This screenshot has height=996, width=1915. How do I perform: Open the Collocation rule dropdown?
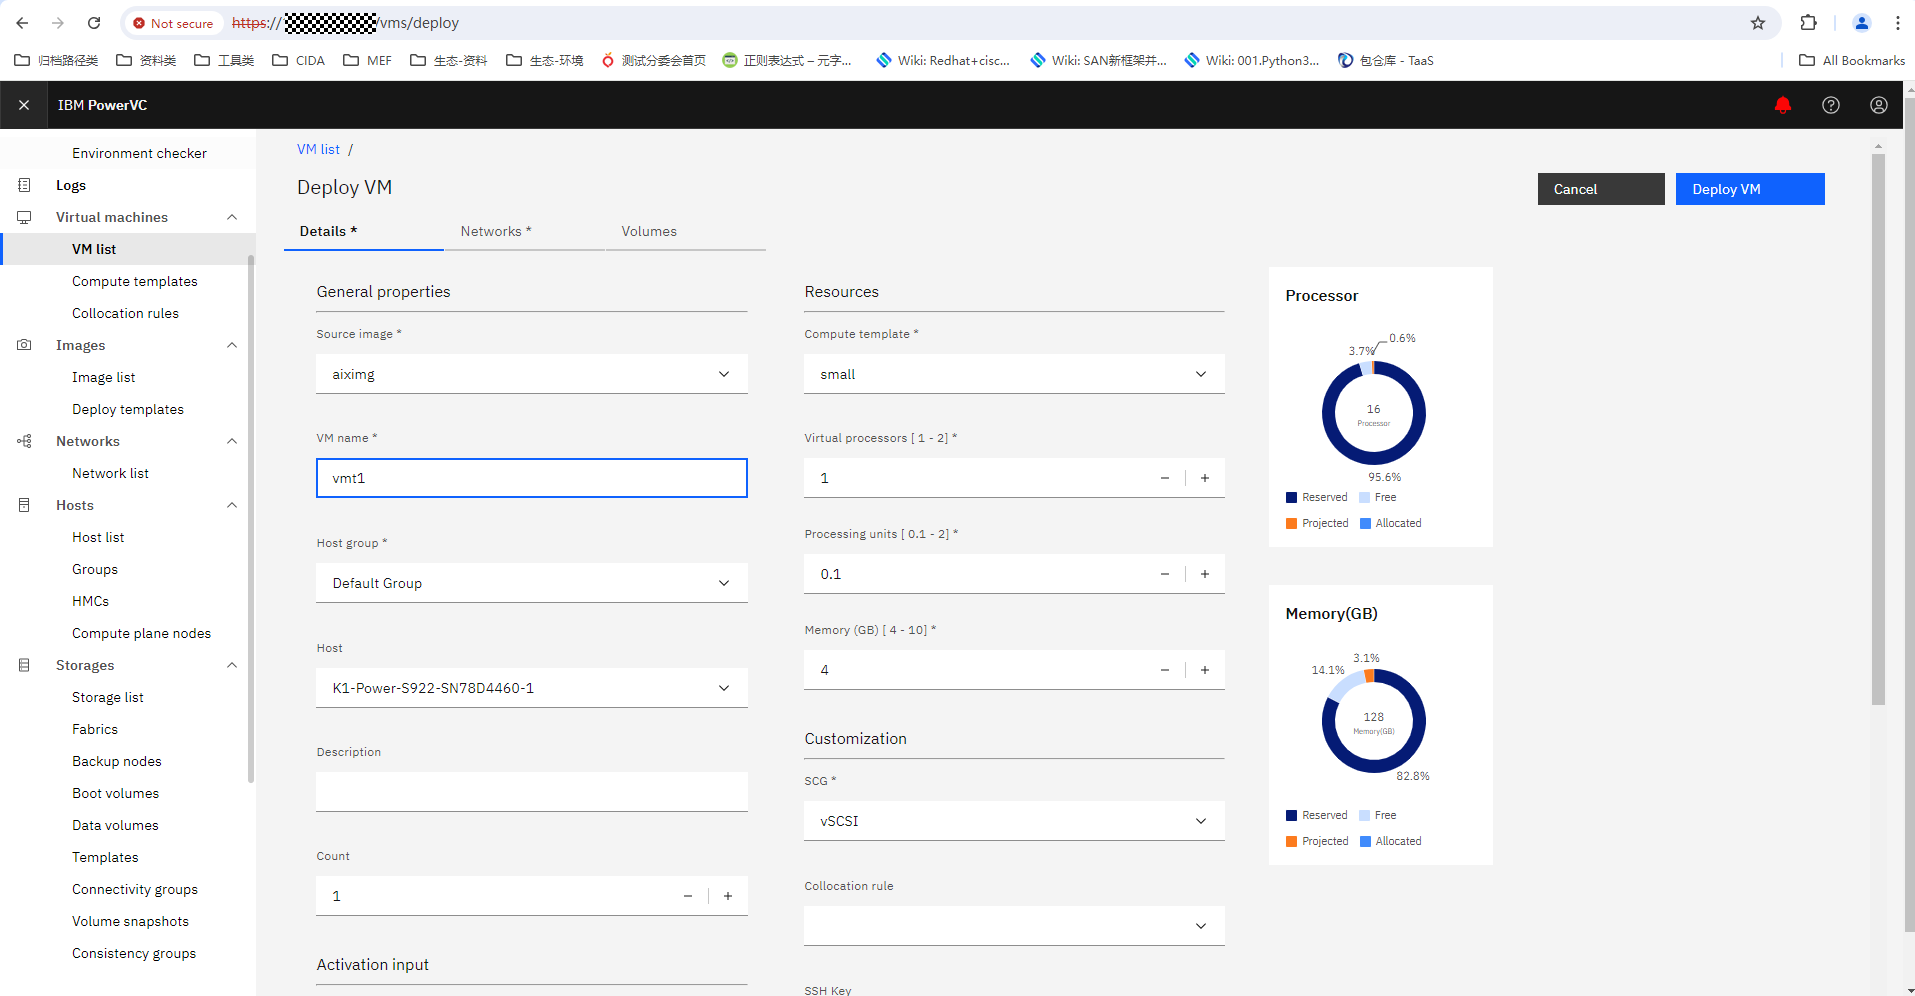point(1014,926)
